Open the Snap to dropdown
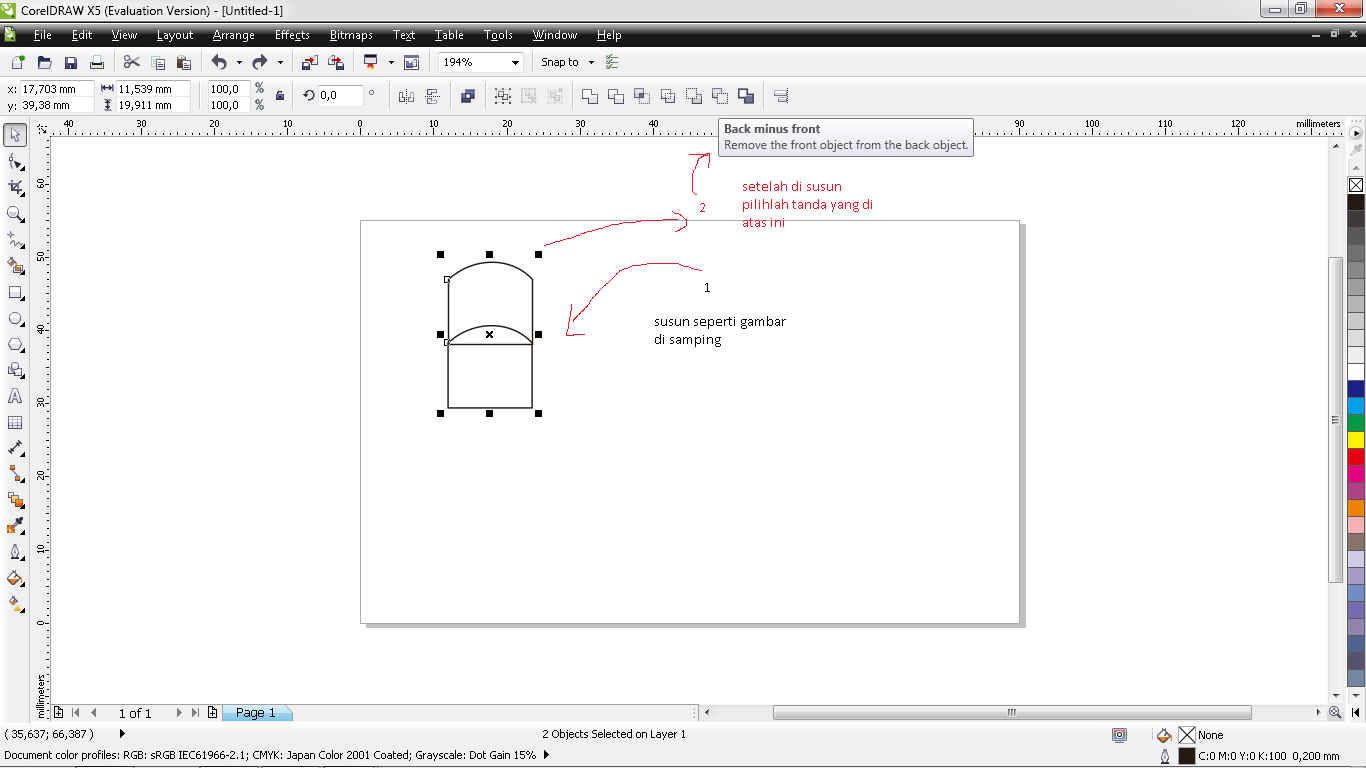 coord(591,62)
